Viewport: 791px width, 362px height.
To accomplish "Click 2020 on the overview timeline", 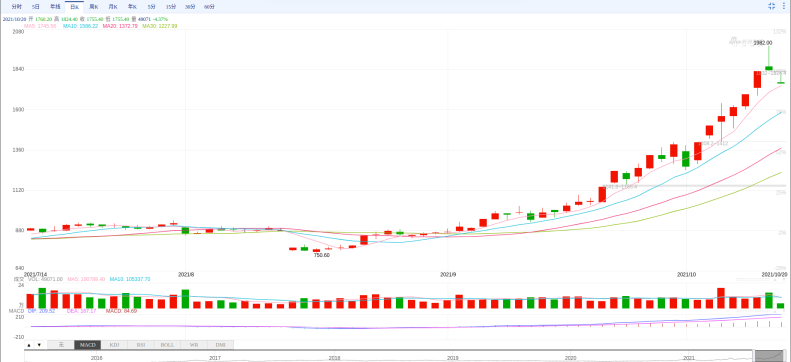I will (571, 358).
